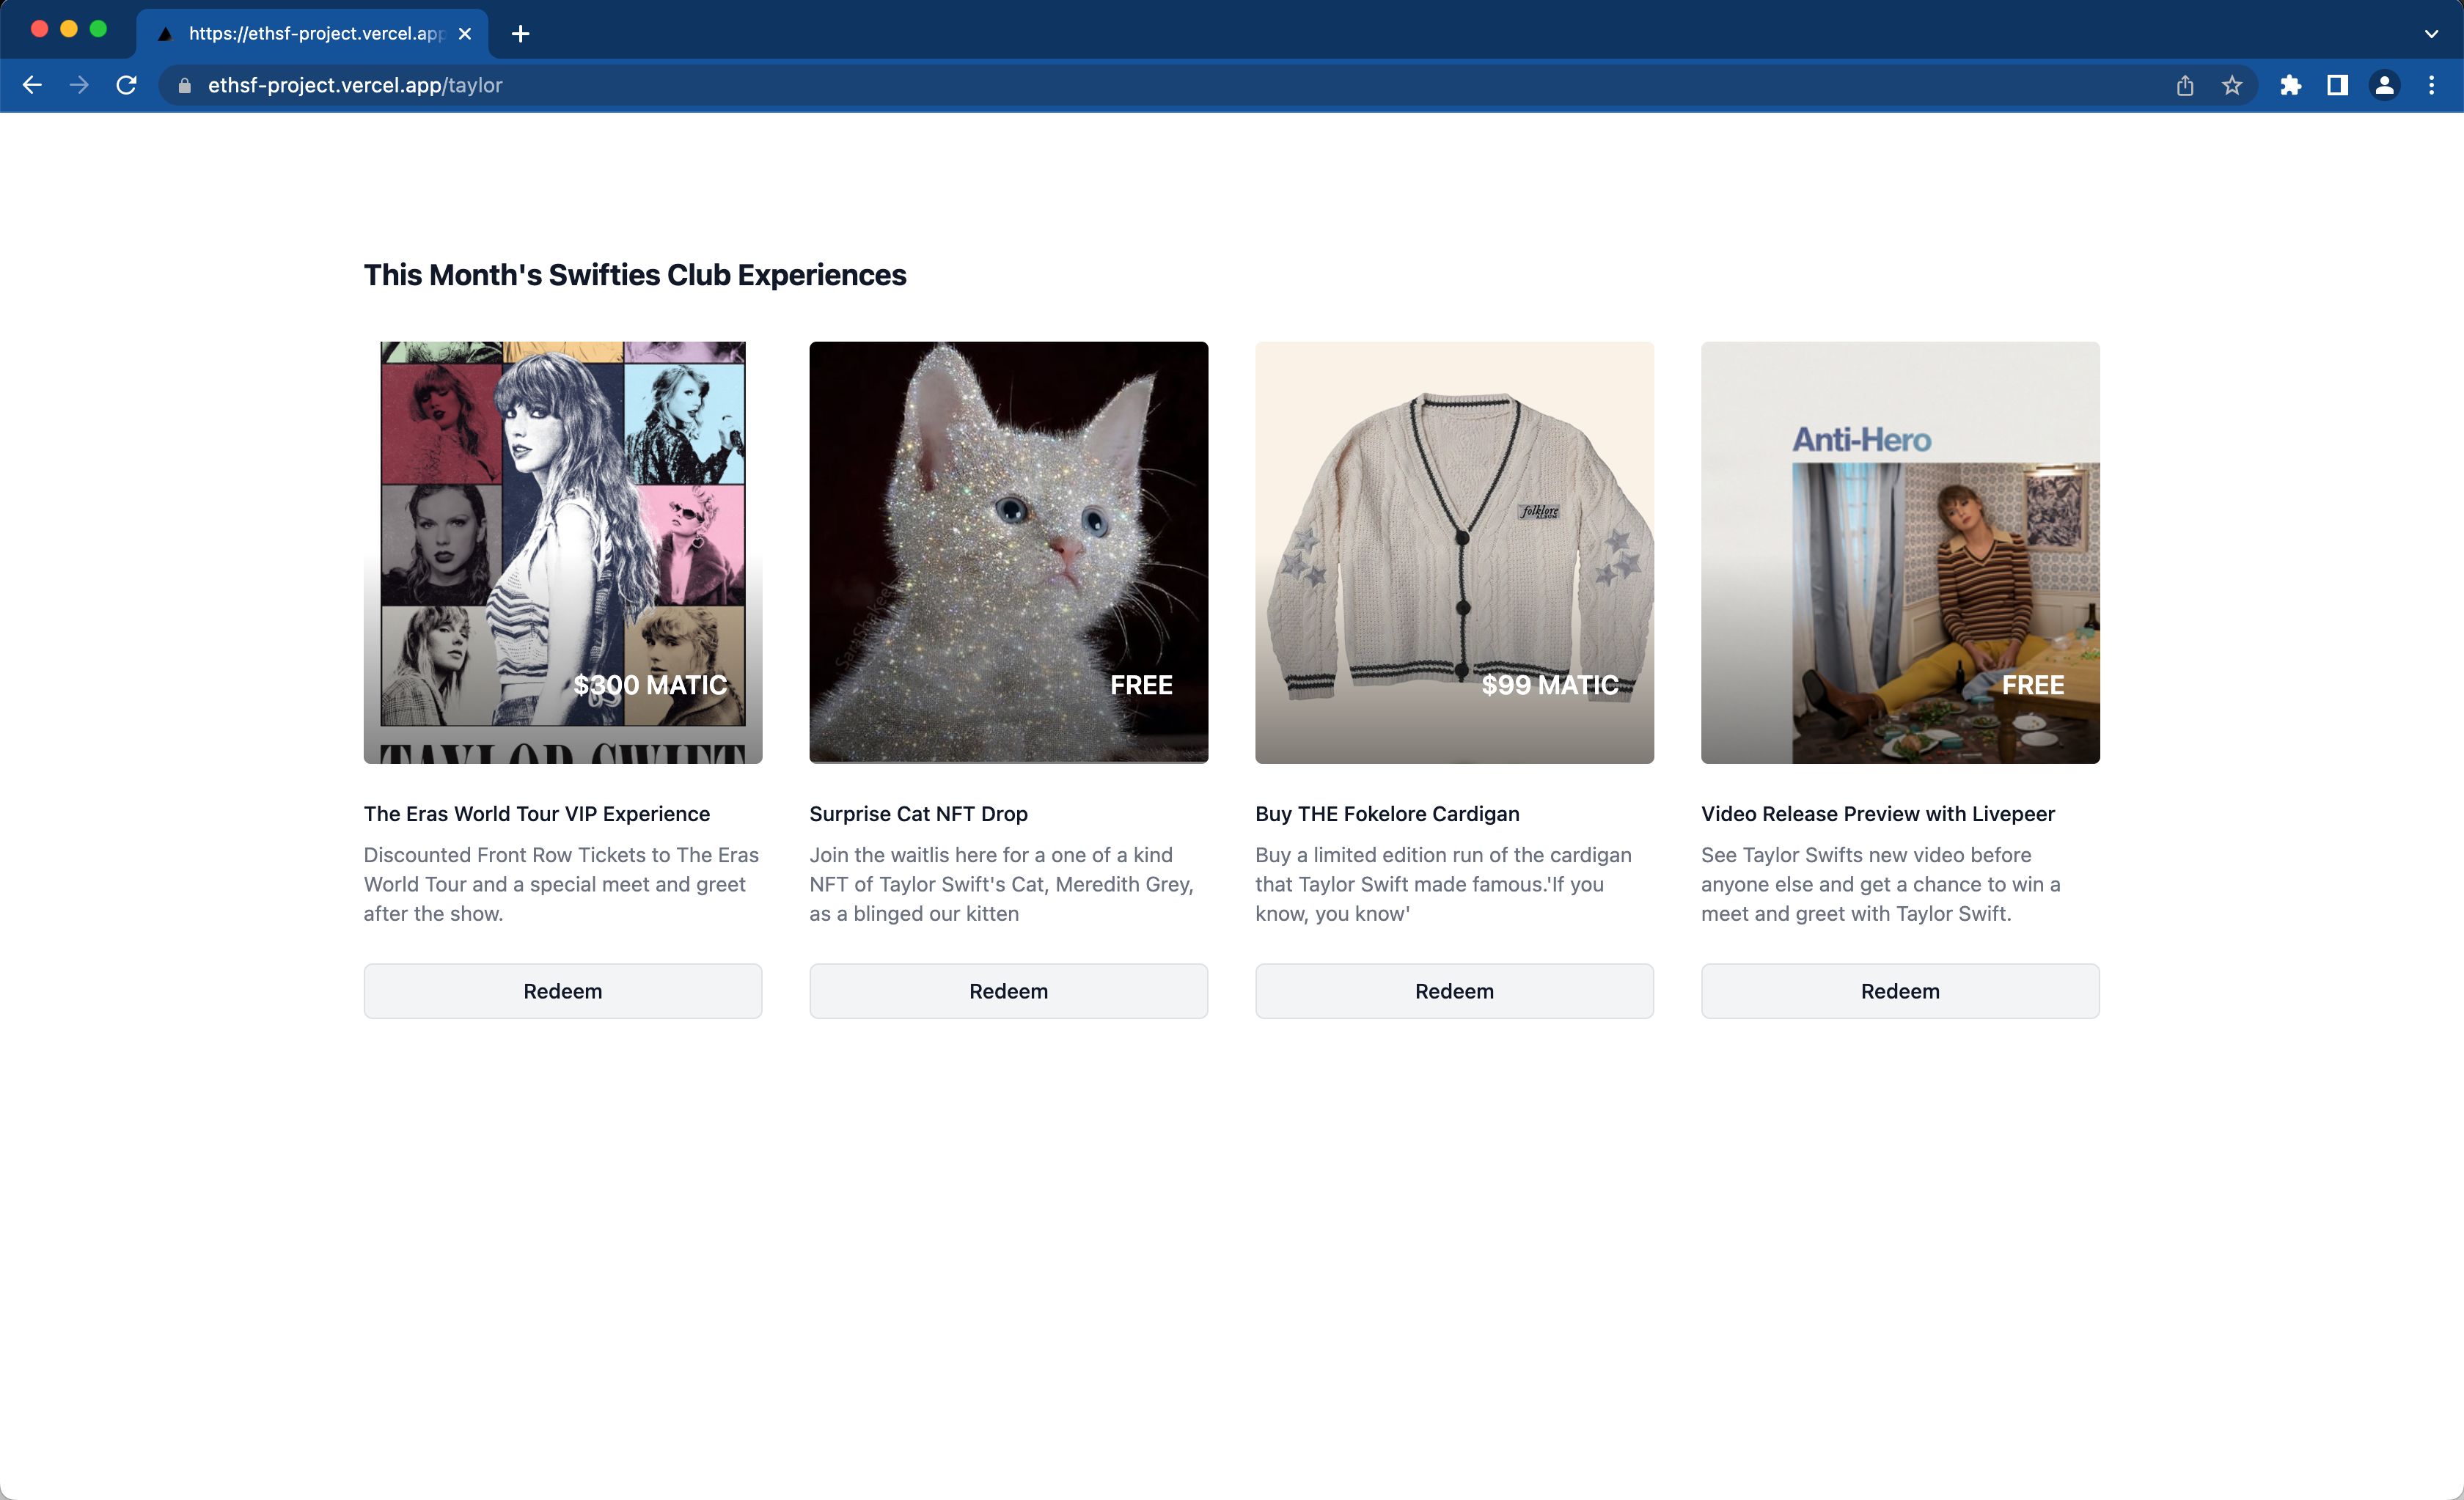The image size is (2464, 1500).
Task: Redeem the Surprise Cat NFT Drop
Action: point(1009,991)
